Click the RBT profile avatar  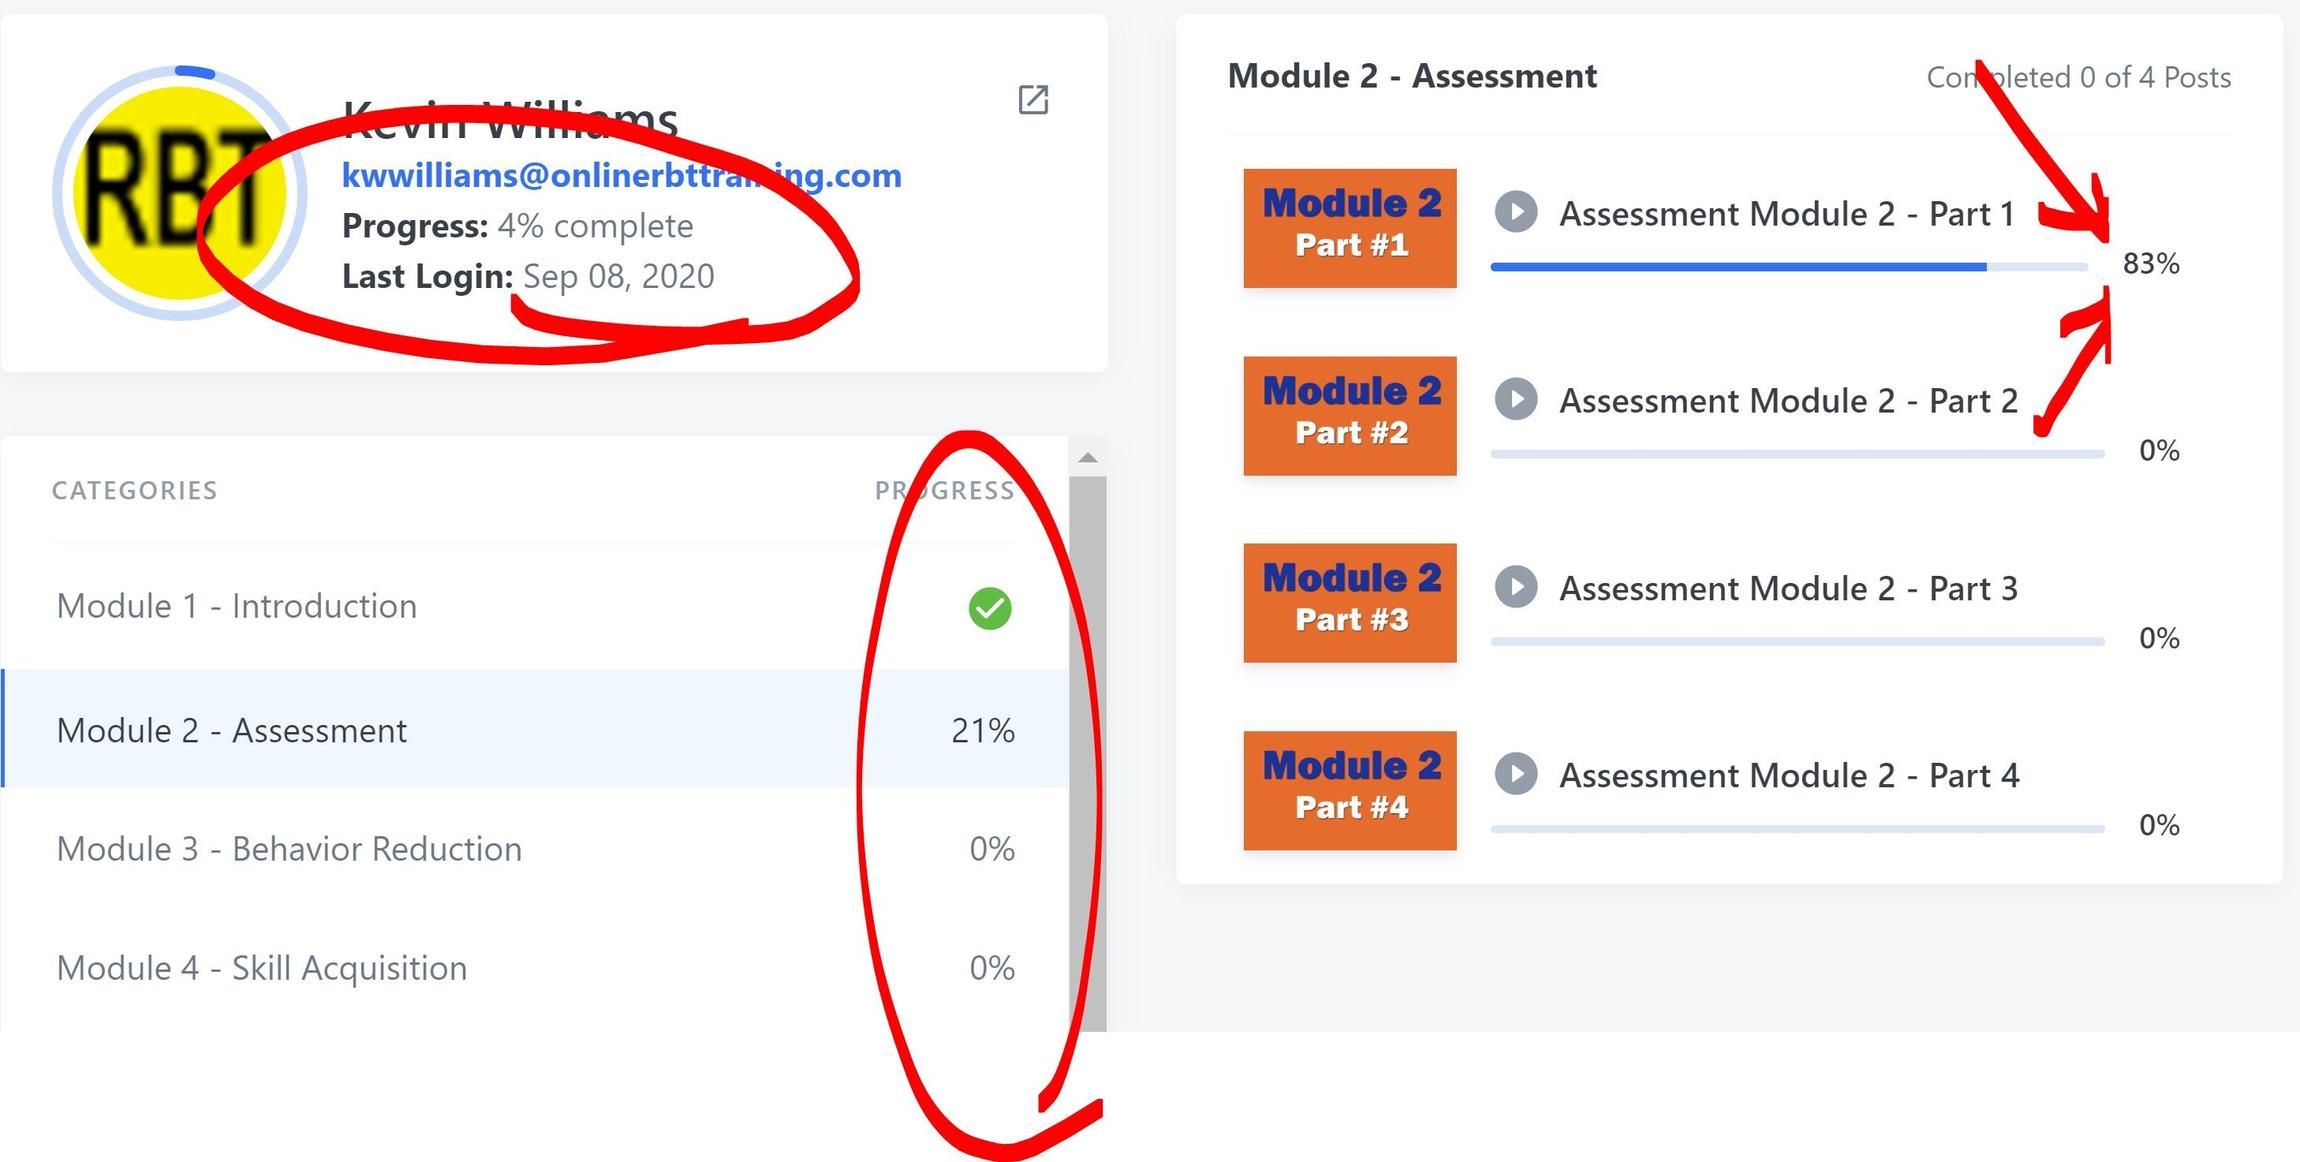[x=180, y=193]
